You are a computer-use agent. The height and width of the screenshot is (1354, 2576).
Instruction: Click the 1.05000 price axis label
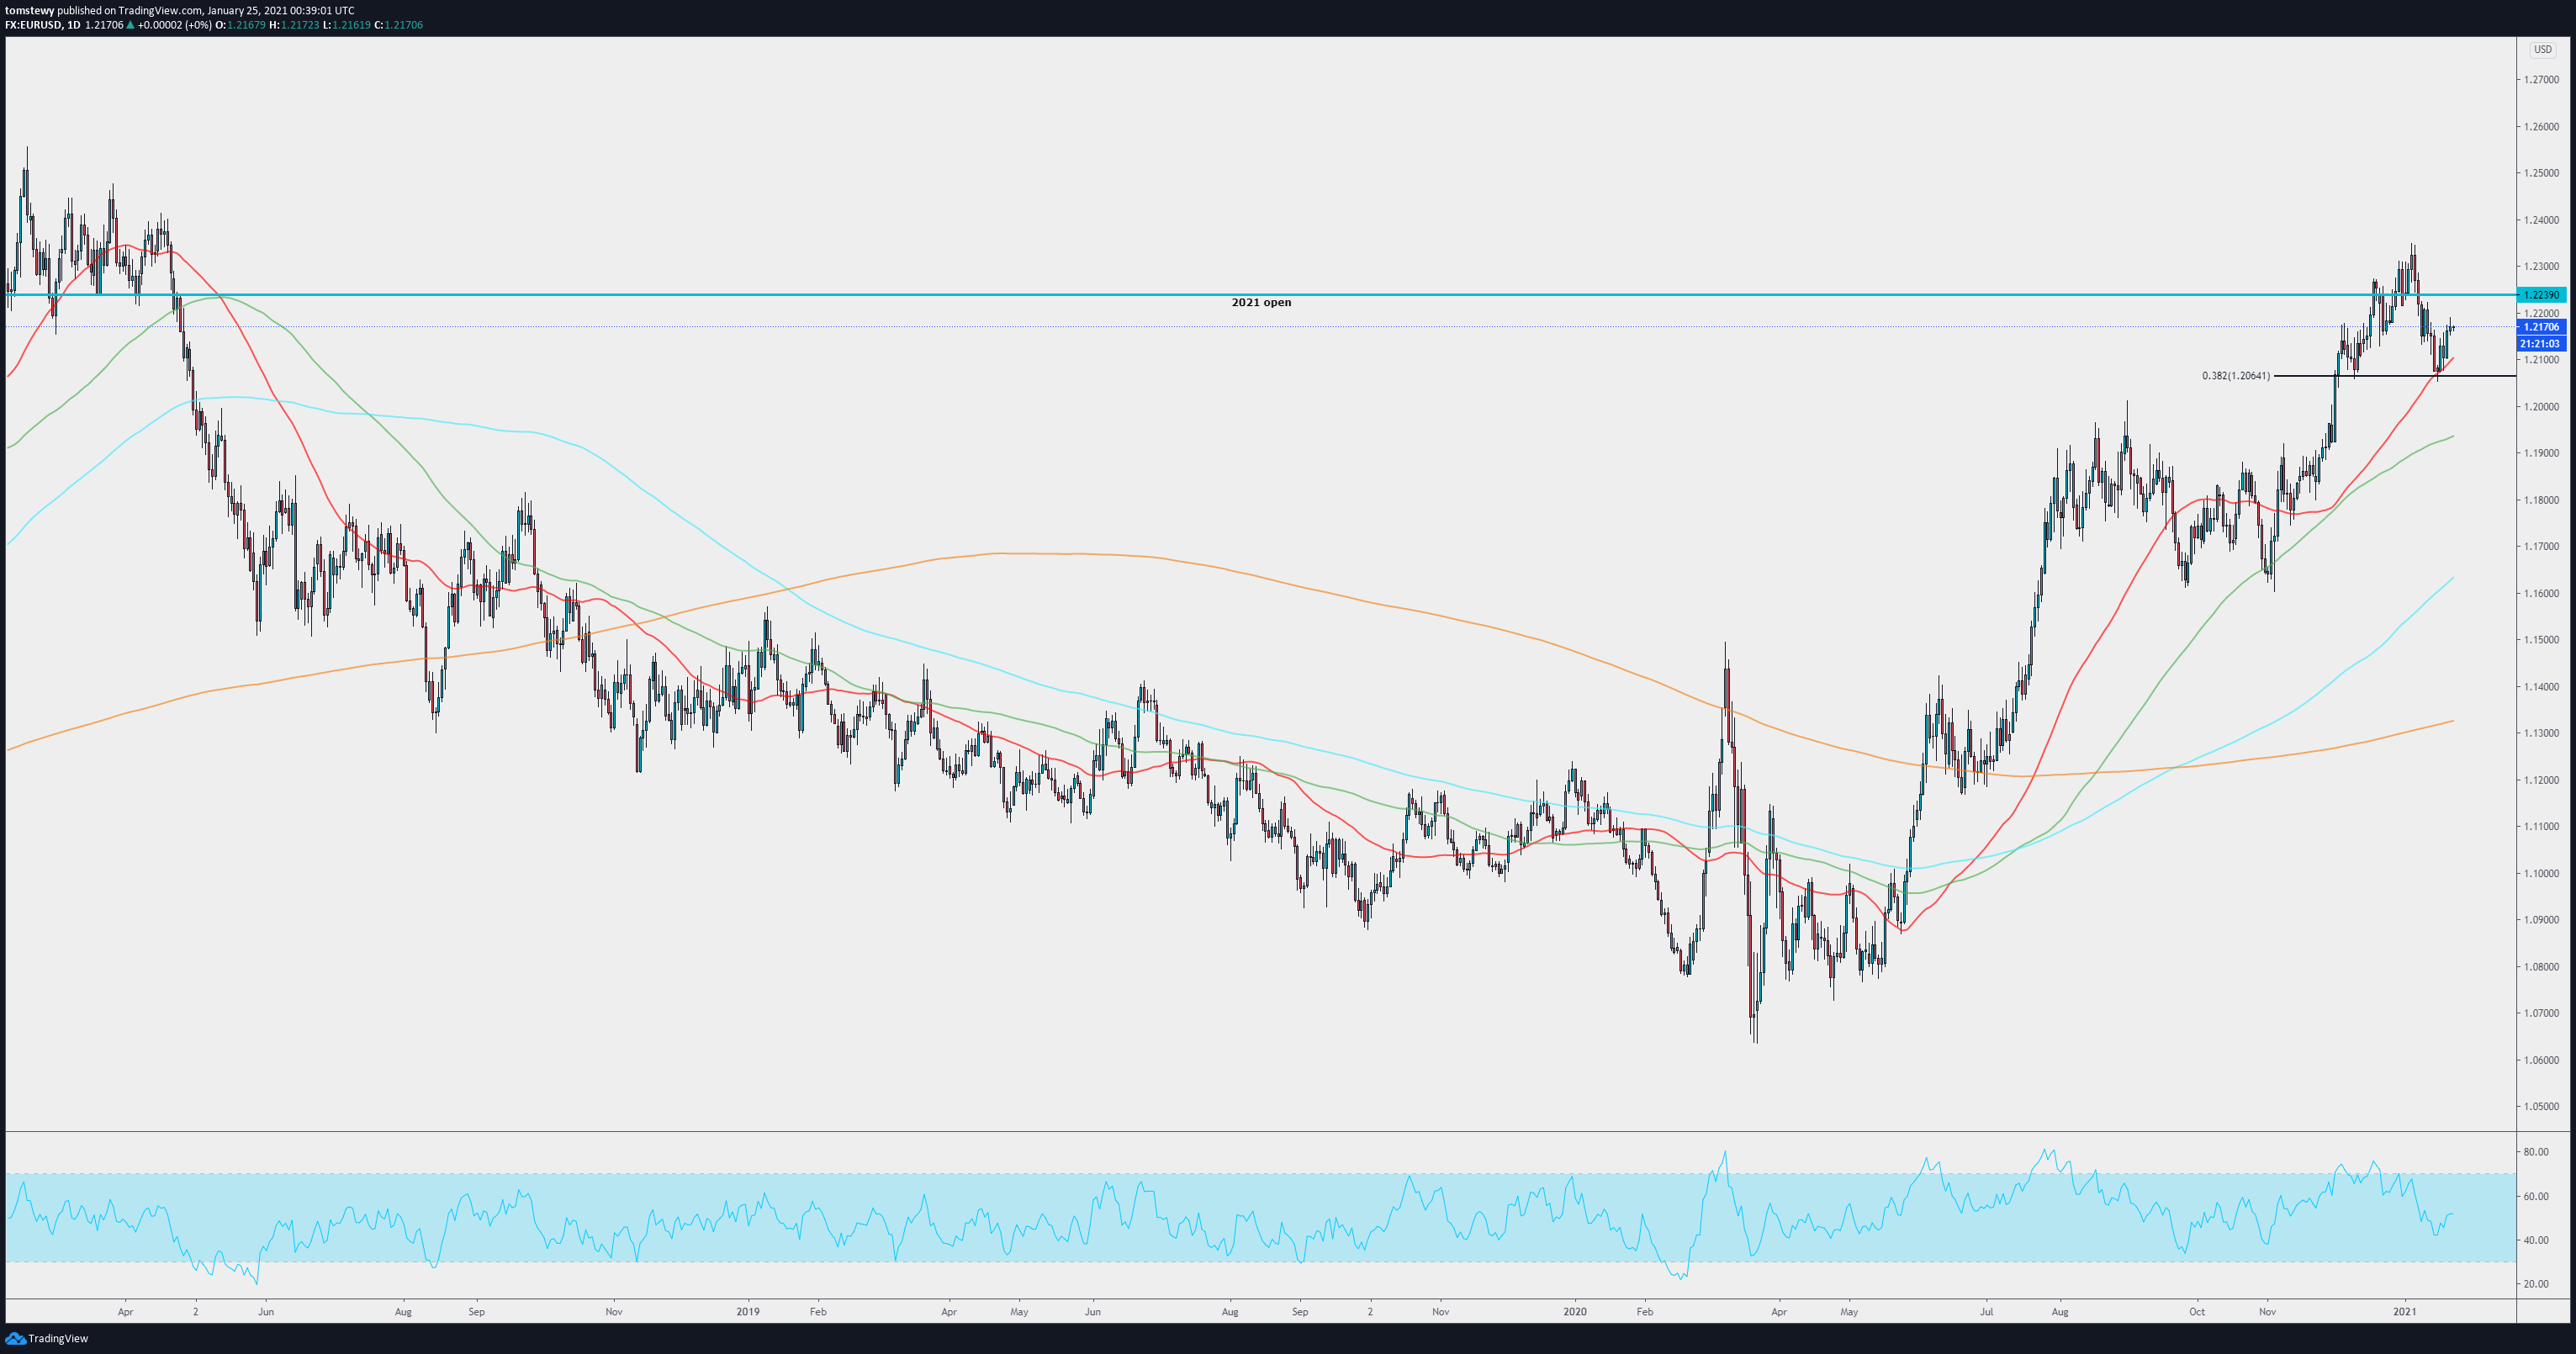click(x=2541, y=1106)
